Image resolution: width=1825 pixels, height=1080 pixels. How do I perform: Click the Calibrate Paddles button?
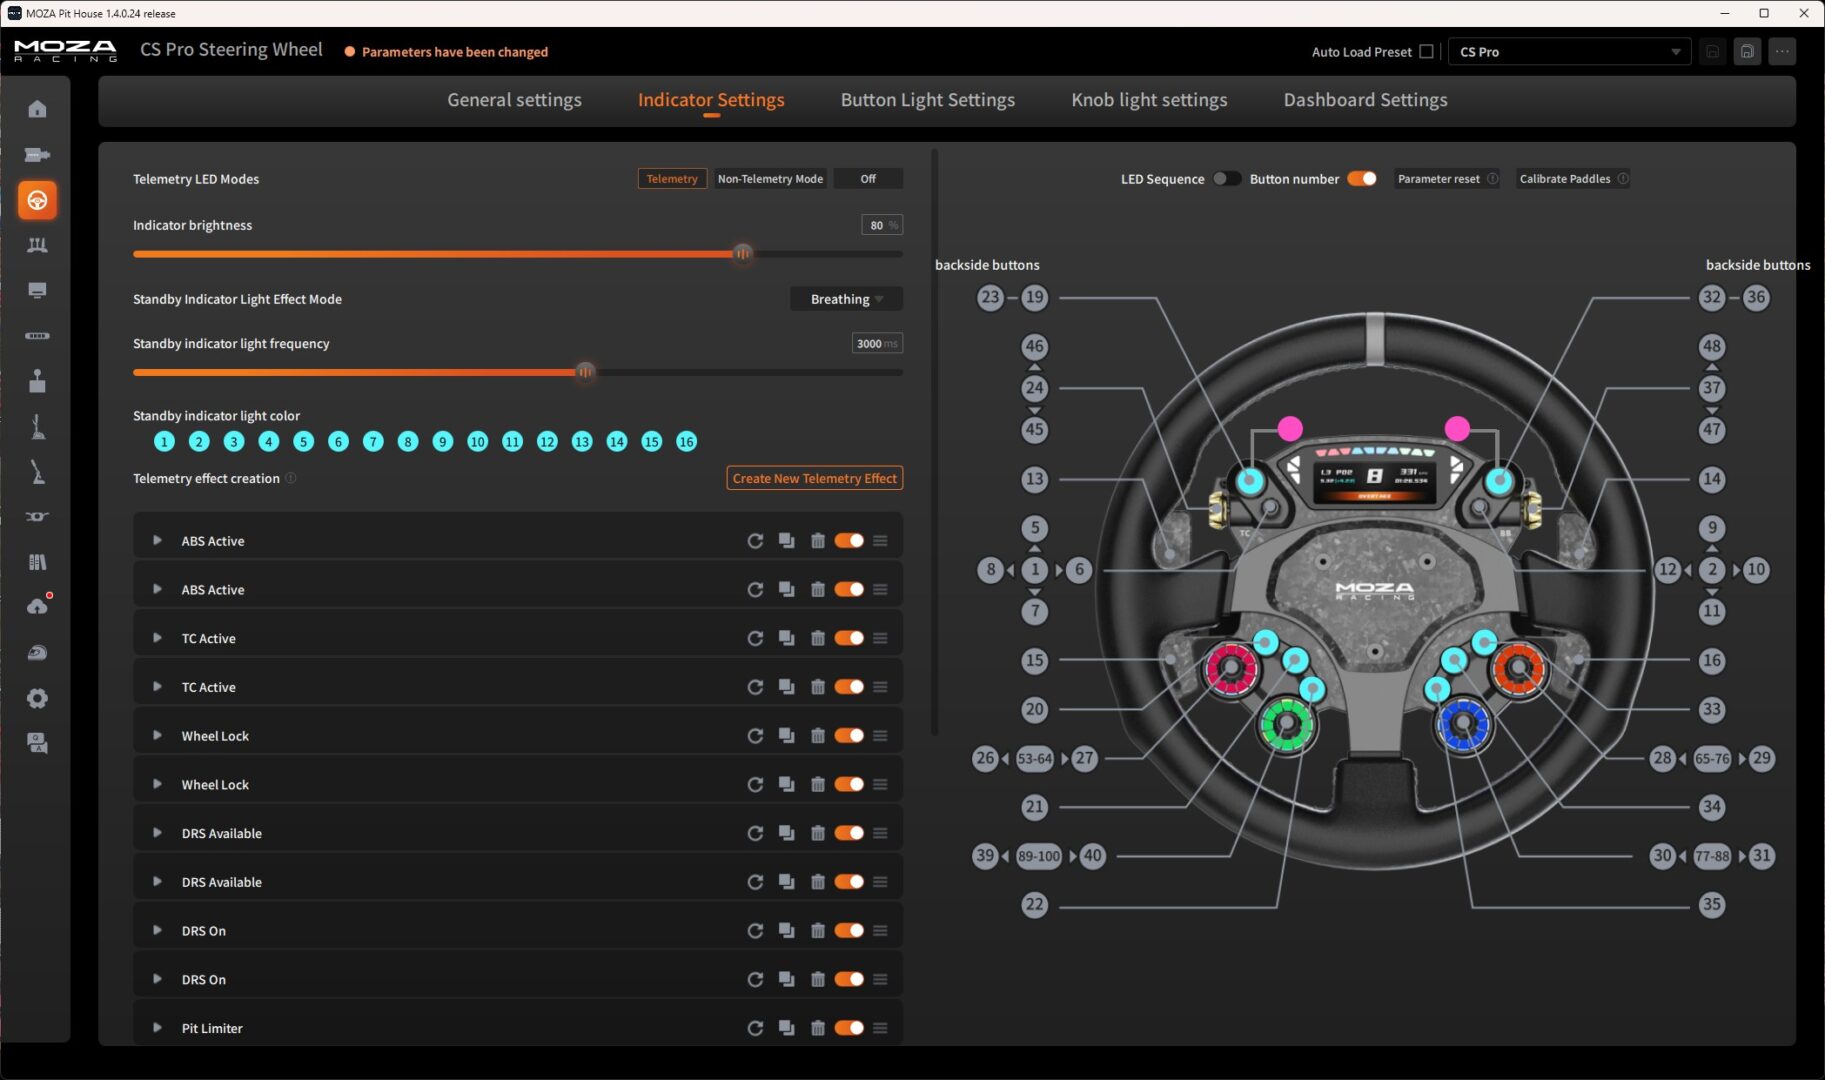[1573, 179]
